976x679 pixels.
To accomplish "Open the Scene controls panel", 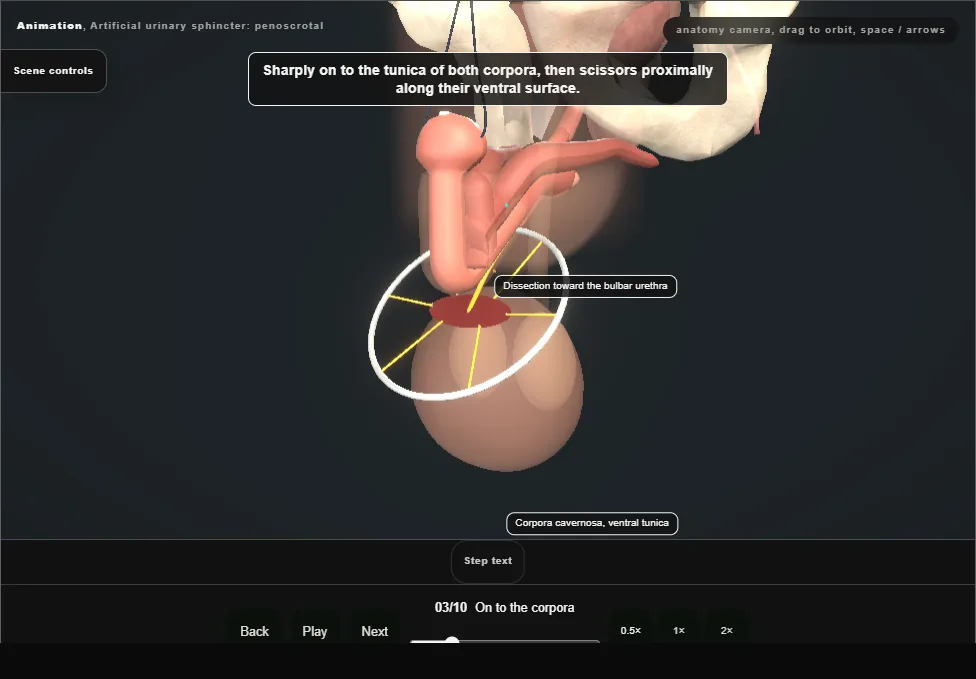I will click(54, 71).
